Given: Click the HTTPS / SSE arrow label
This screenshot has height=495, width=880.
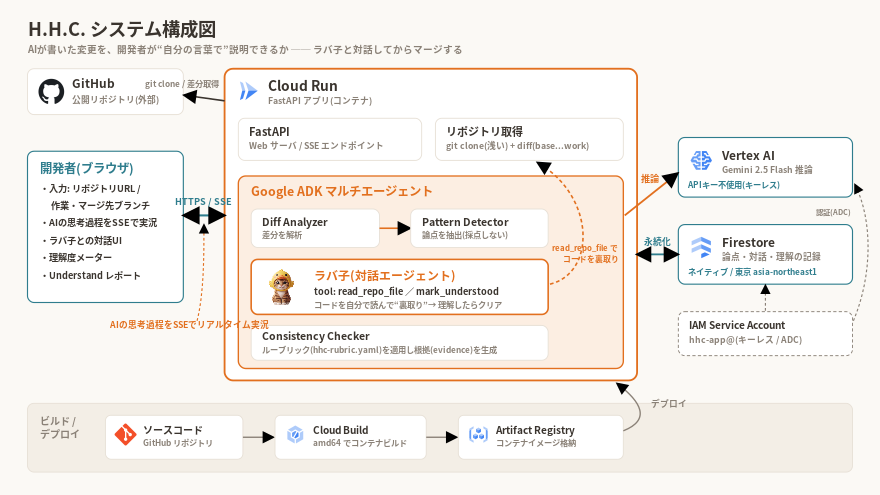Looking at the screenshot, I should (x=203, y=201).
